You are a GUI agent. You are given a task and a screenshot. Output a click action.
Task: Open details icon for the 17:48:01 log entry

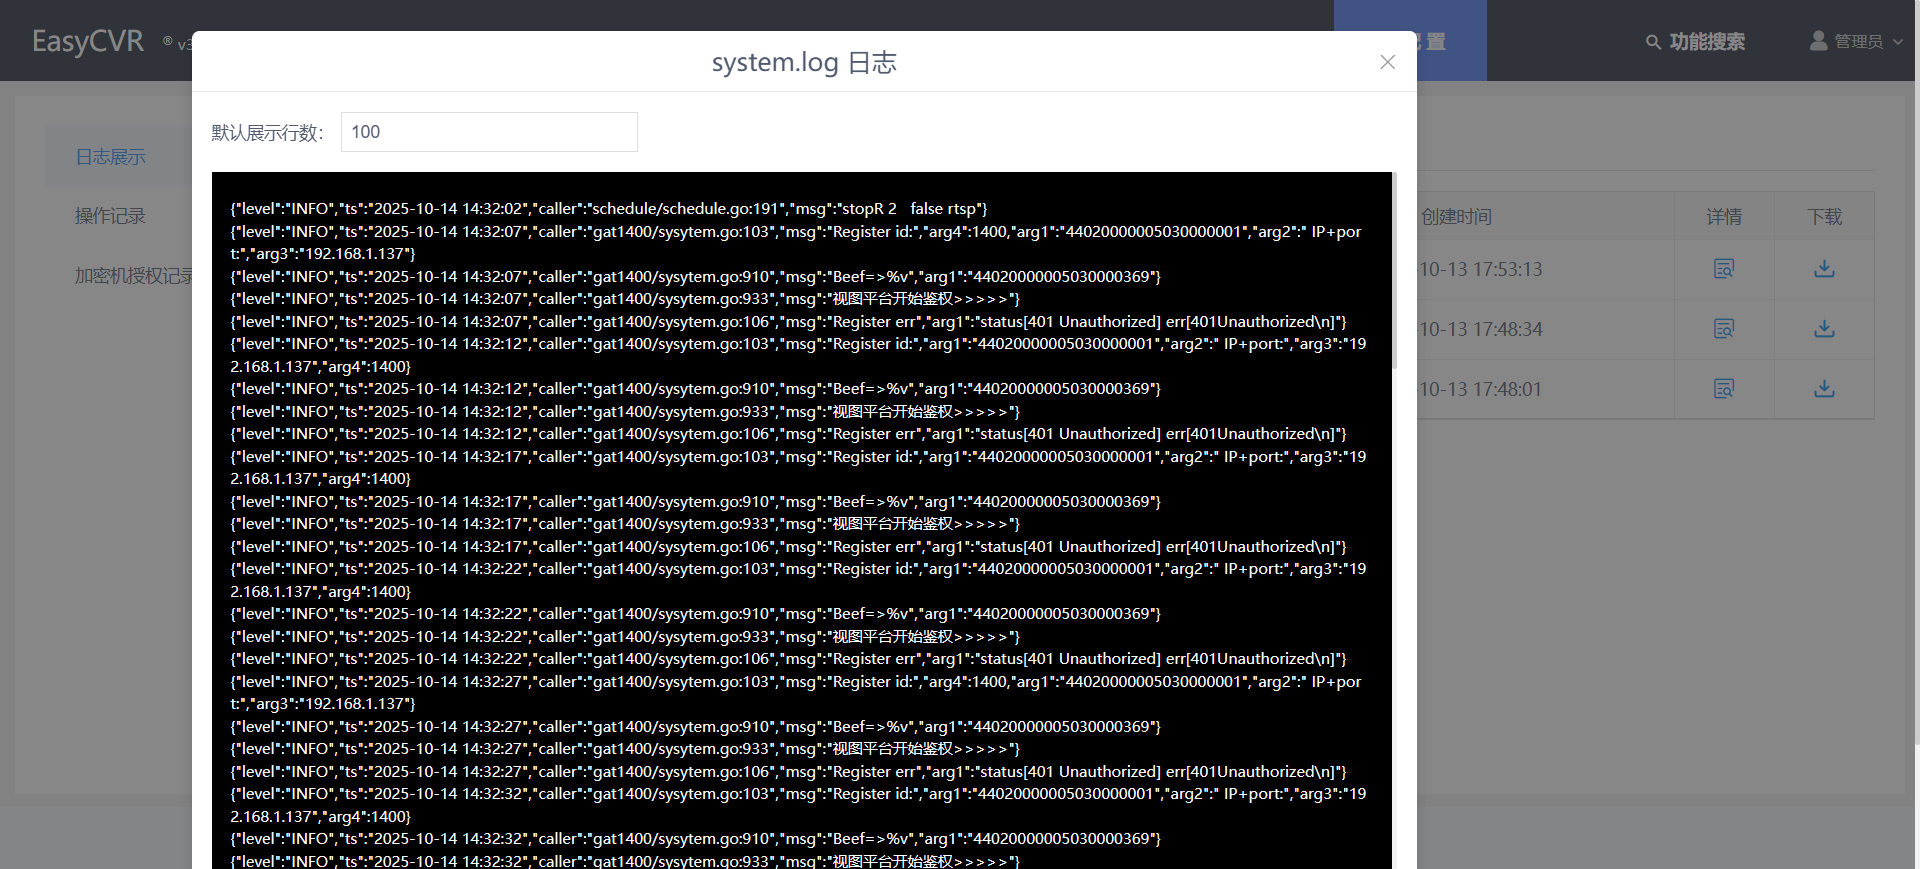pos(1724,389)
